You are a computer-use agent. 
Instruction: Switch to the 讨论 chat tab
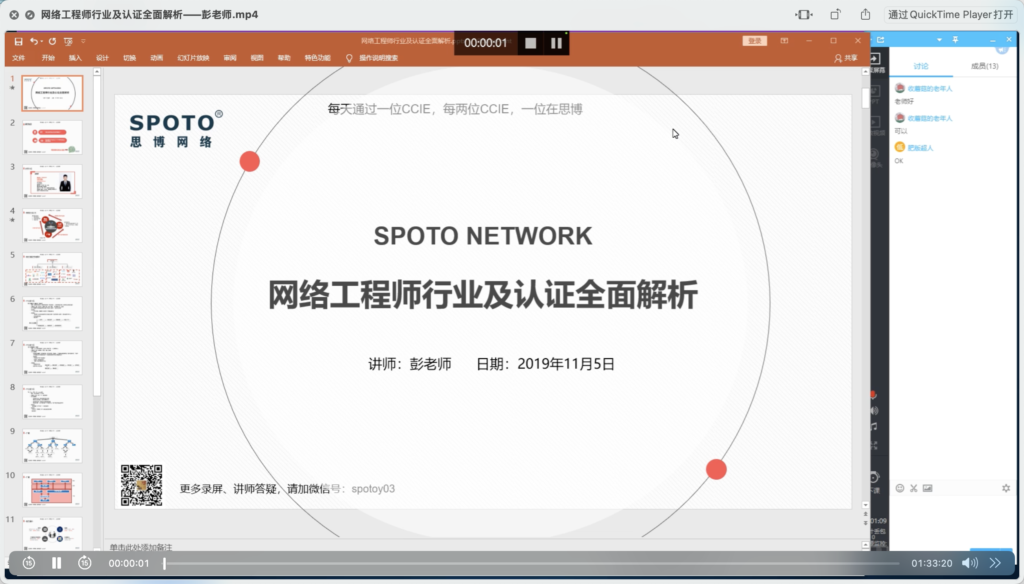click(x=921, y=66)
